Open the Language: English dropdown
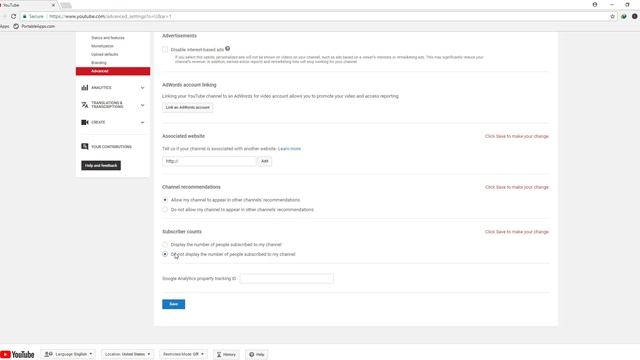 coord(68,354)
